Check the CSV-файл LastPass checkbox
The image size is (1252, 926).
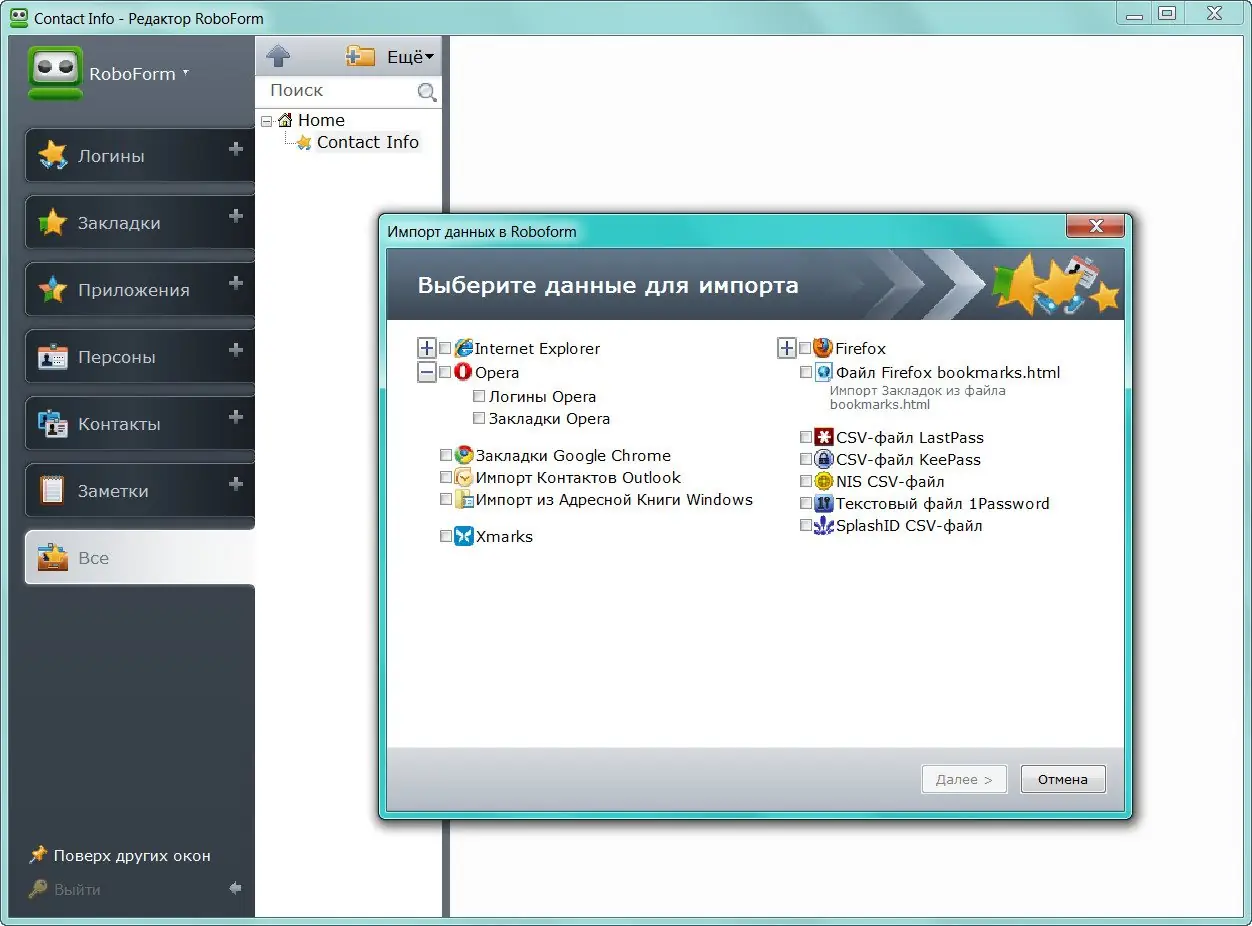tap(806, 437)
